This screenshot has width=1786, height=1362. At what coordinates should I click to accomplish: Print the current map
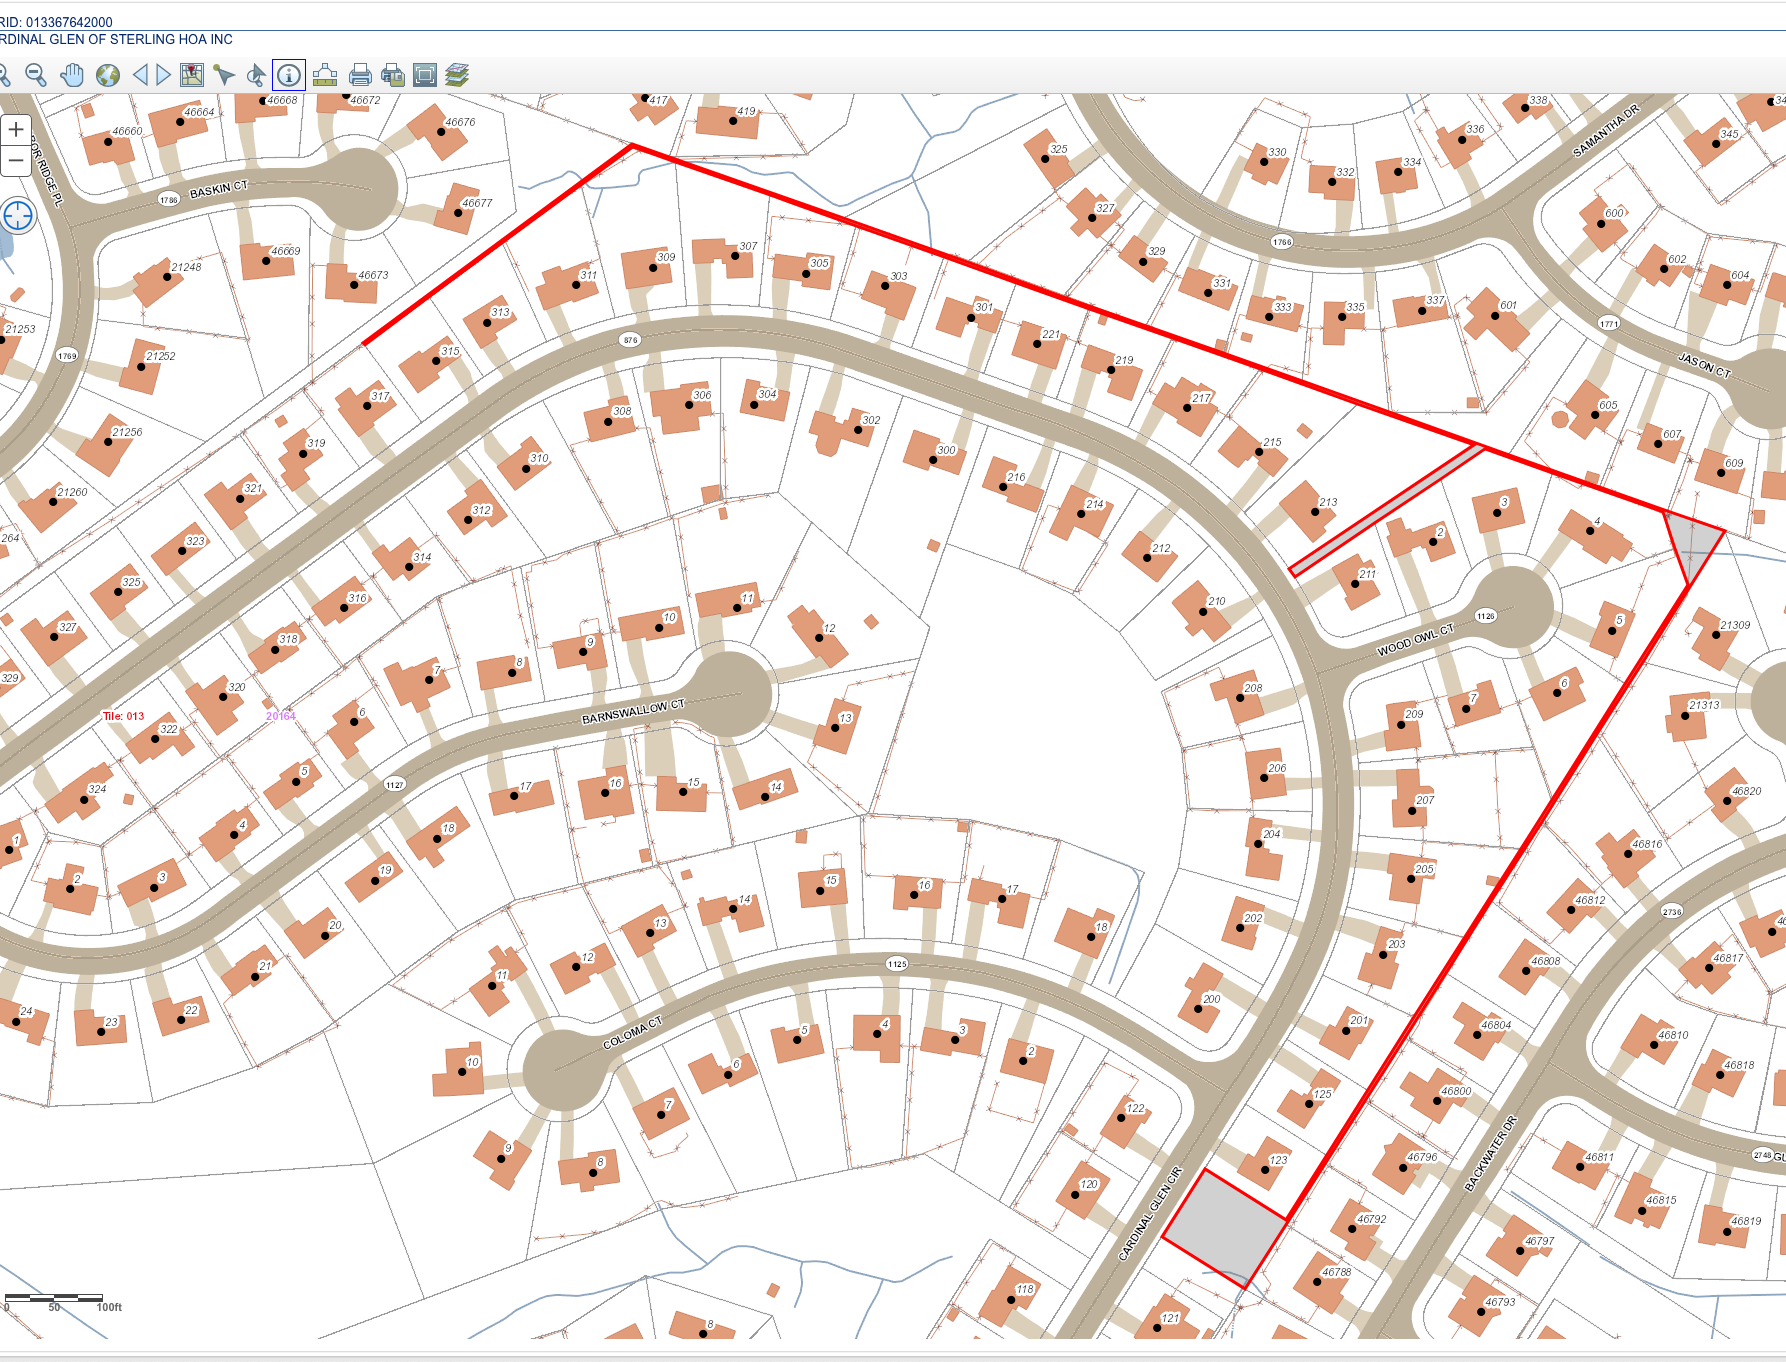pos(360,75)
